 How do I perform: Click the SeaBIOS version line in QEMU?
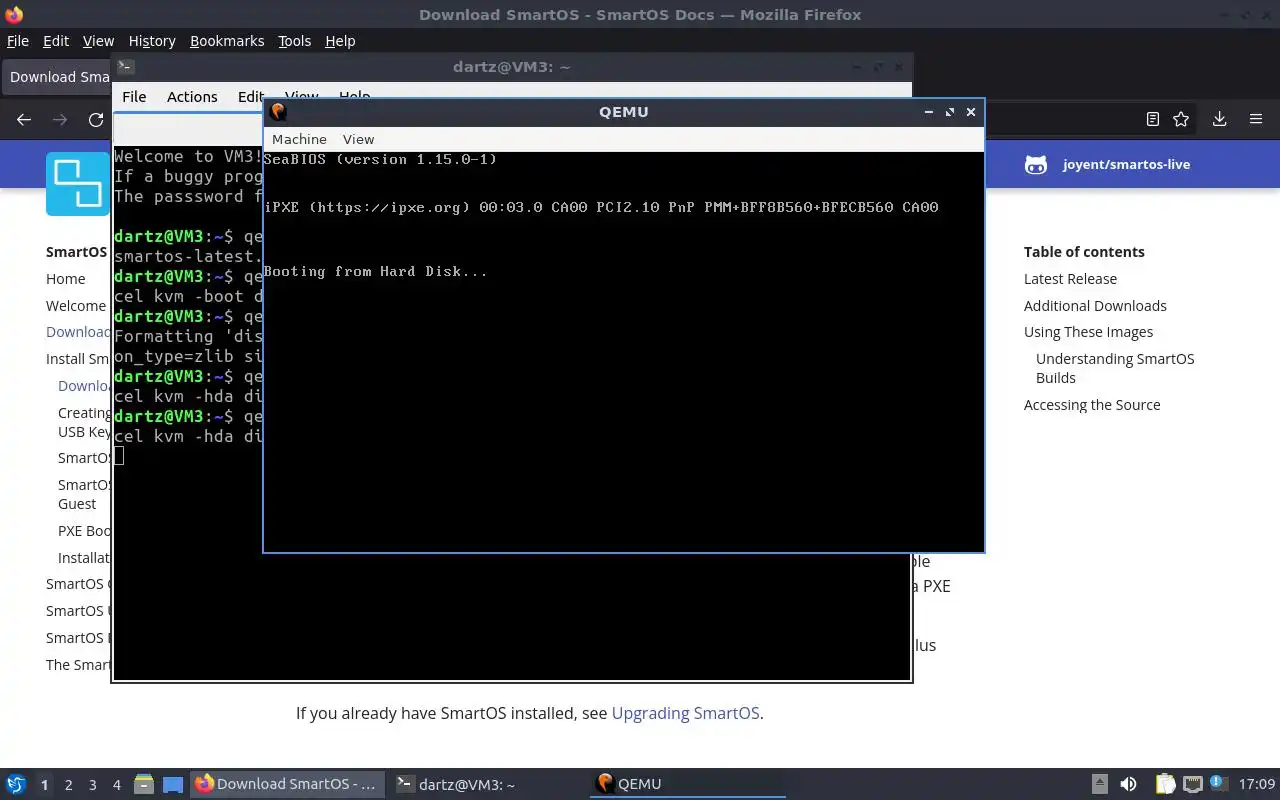coord(381,159)
